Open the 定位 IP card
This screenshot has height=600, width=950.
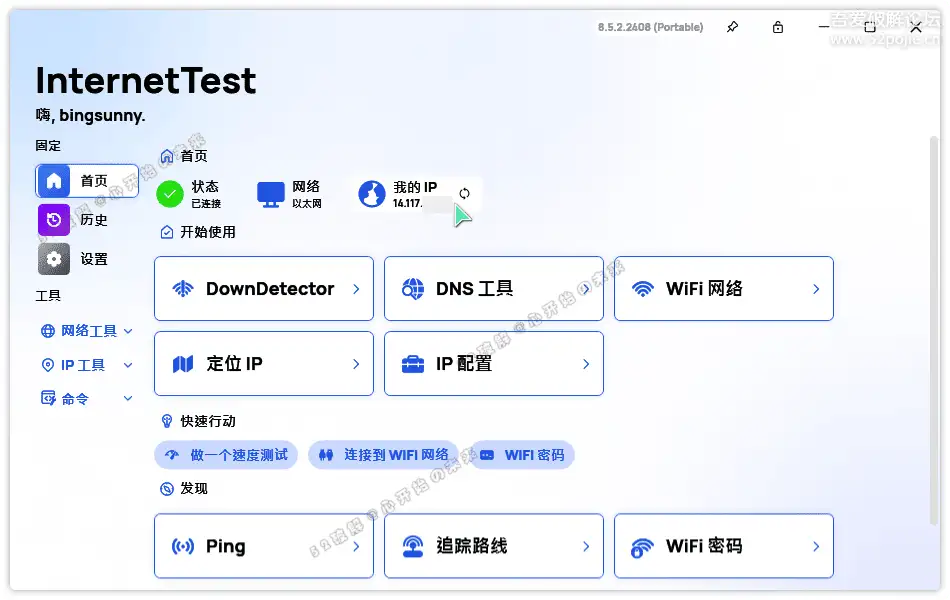(x=264, y=364)
